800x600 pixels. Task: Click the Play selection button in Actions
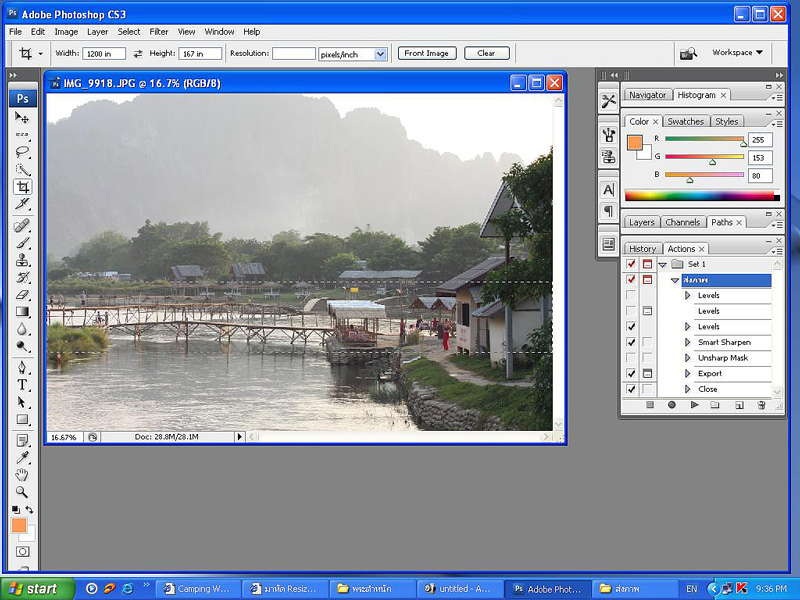click(x=694, y=405)
